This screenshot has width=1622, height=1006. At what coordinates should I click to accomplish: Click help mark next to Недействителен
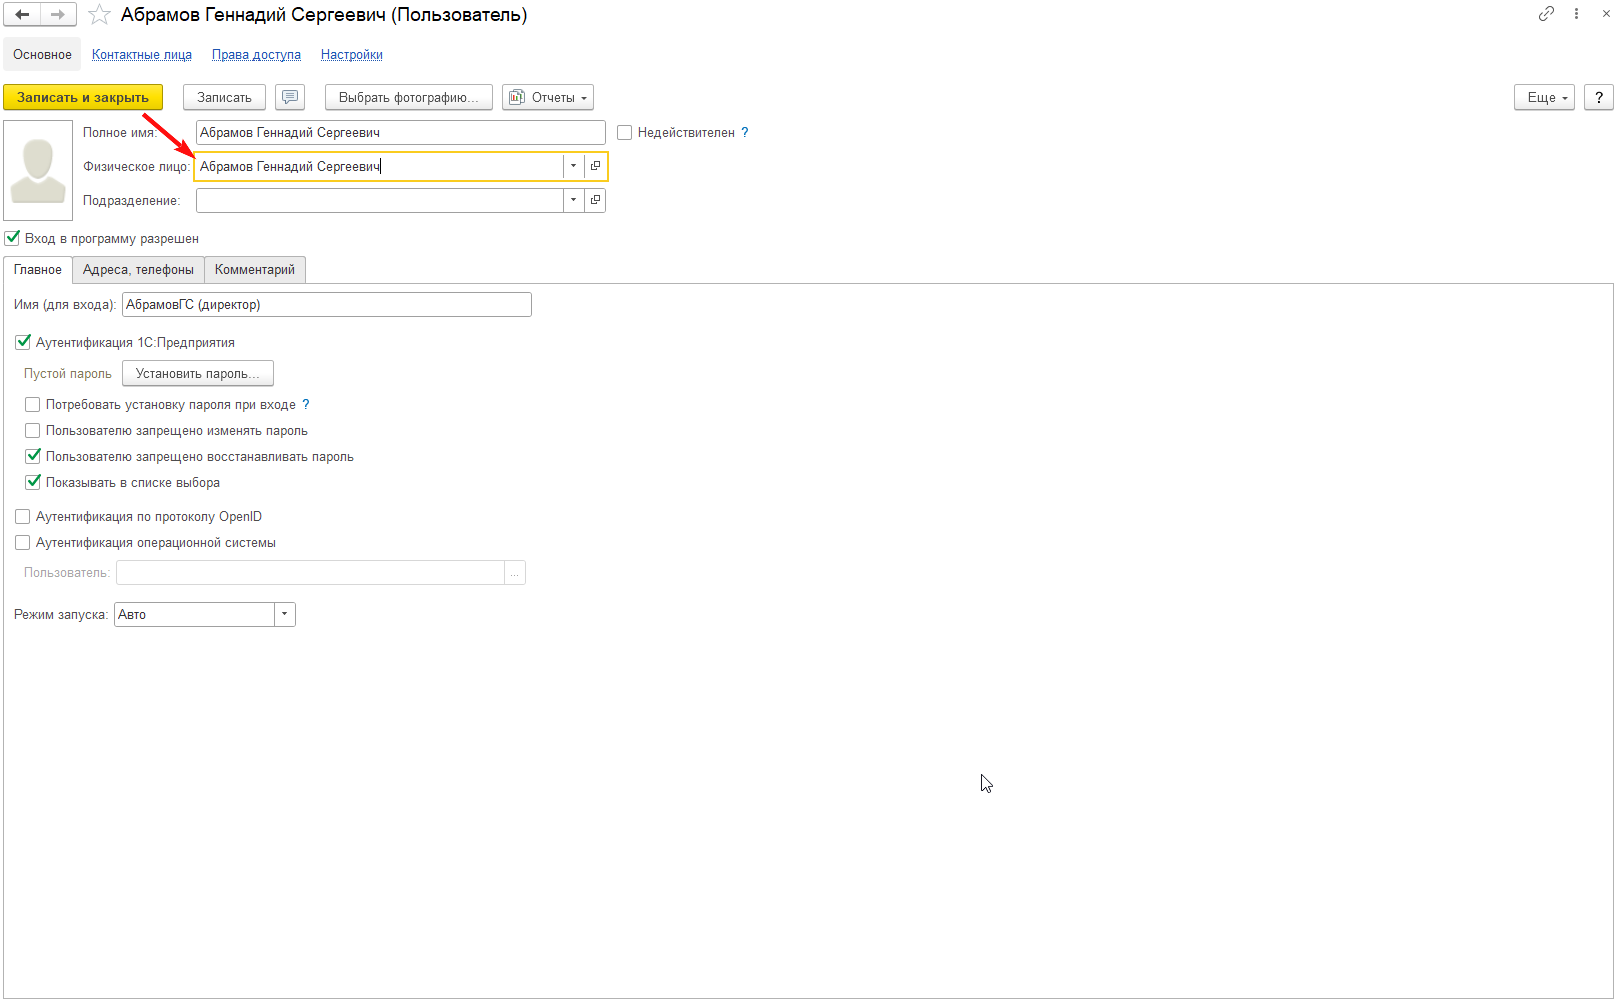pos(745,132)
